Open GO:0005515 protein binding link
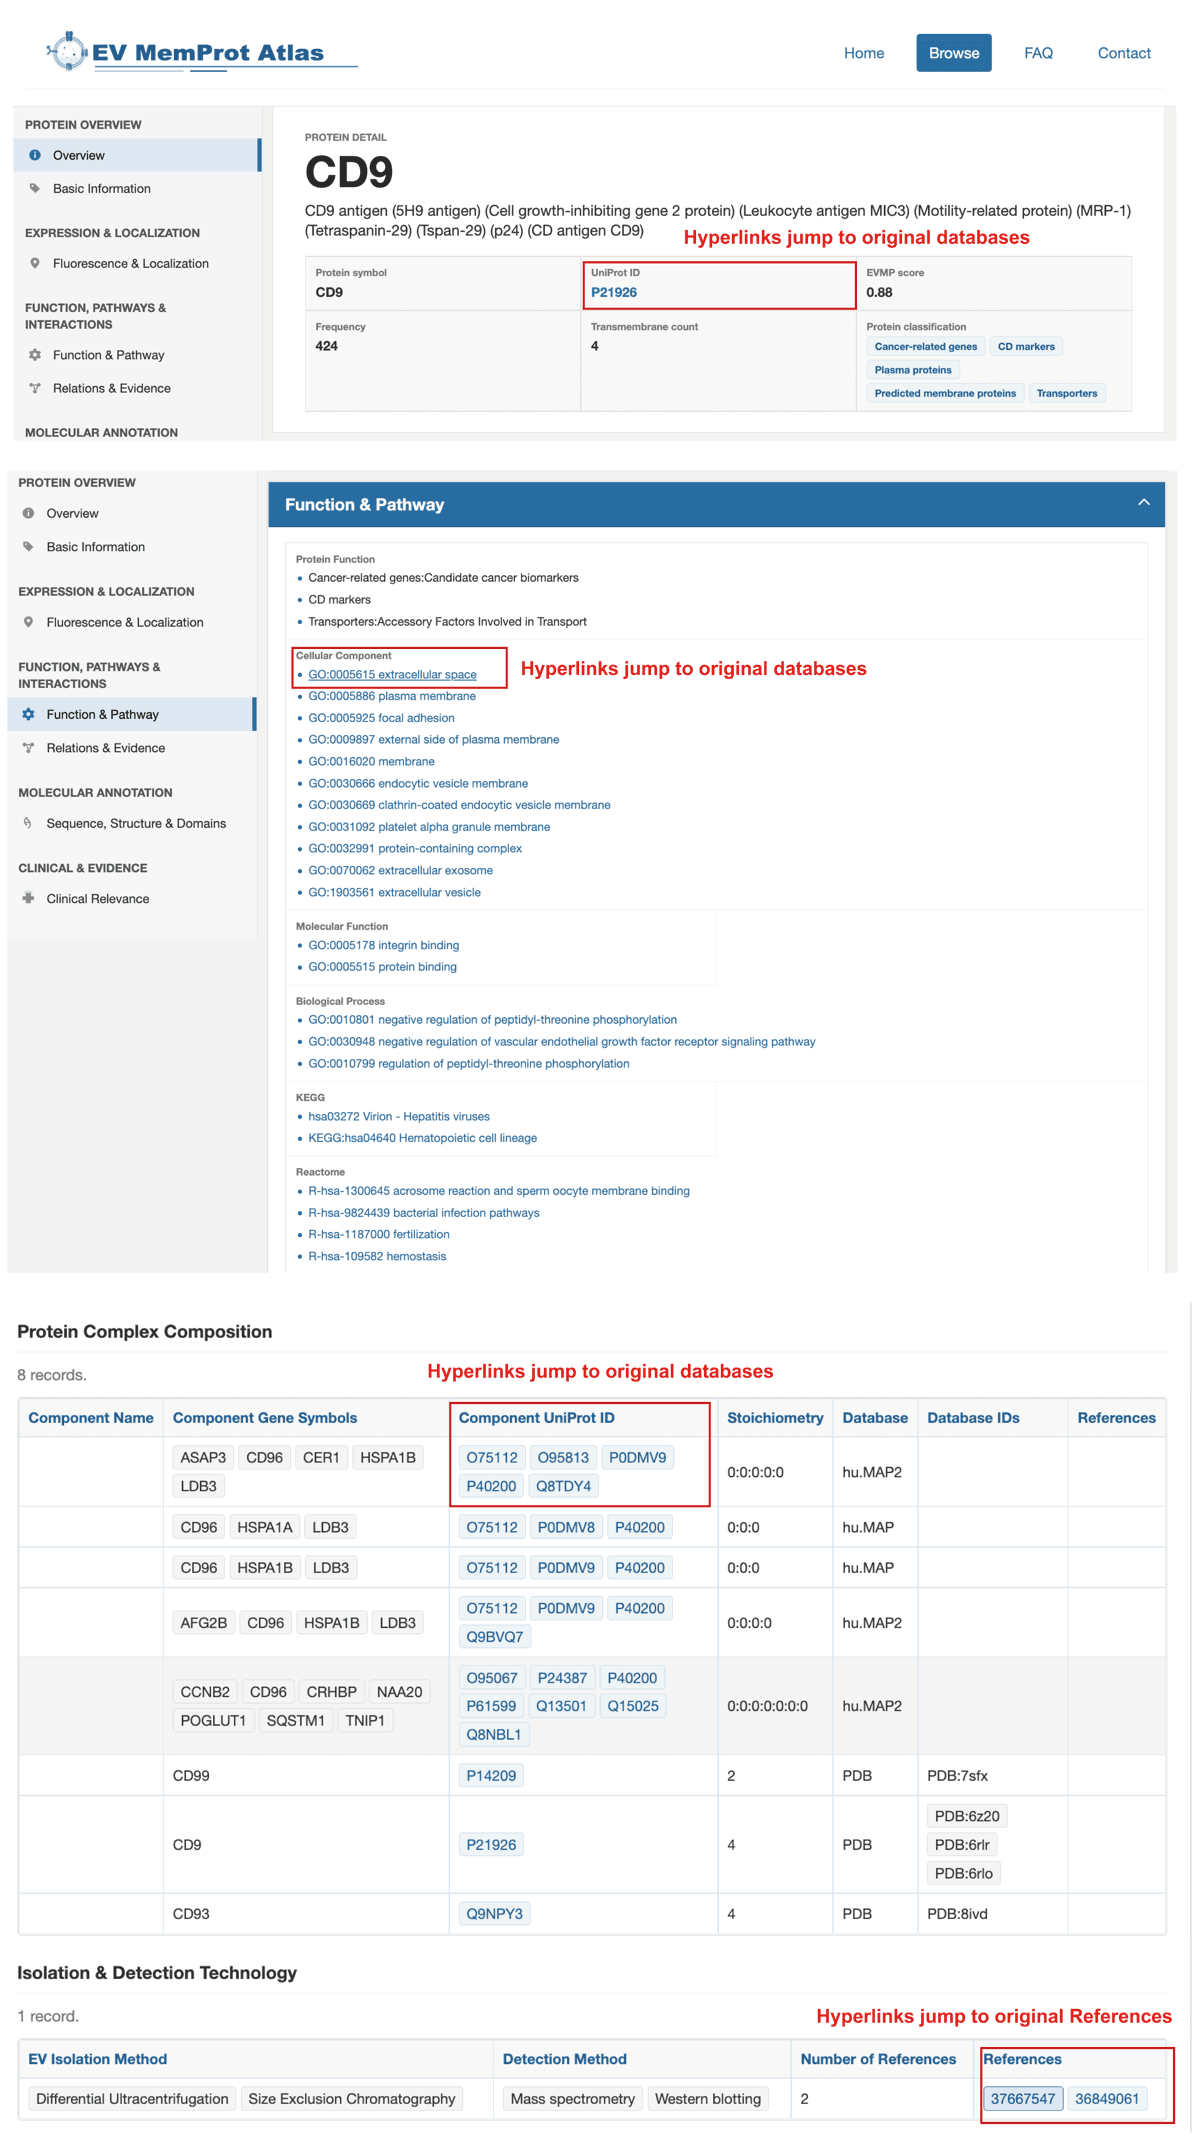The image size is (1199, 2133). click(x=382, y=967)
